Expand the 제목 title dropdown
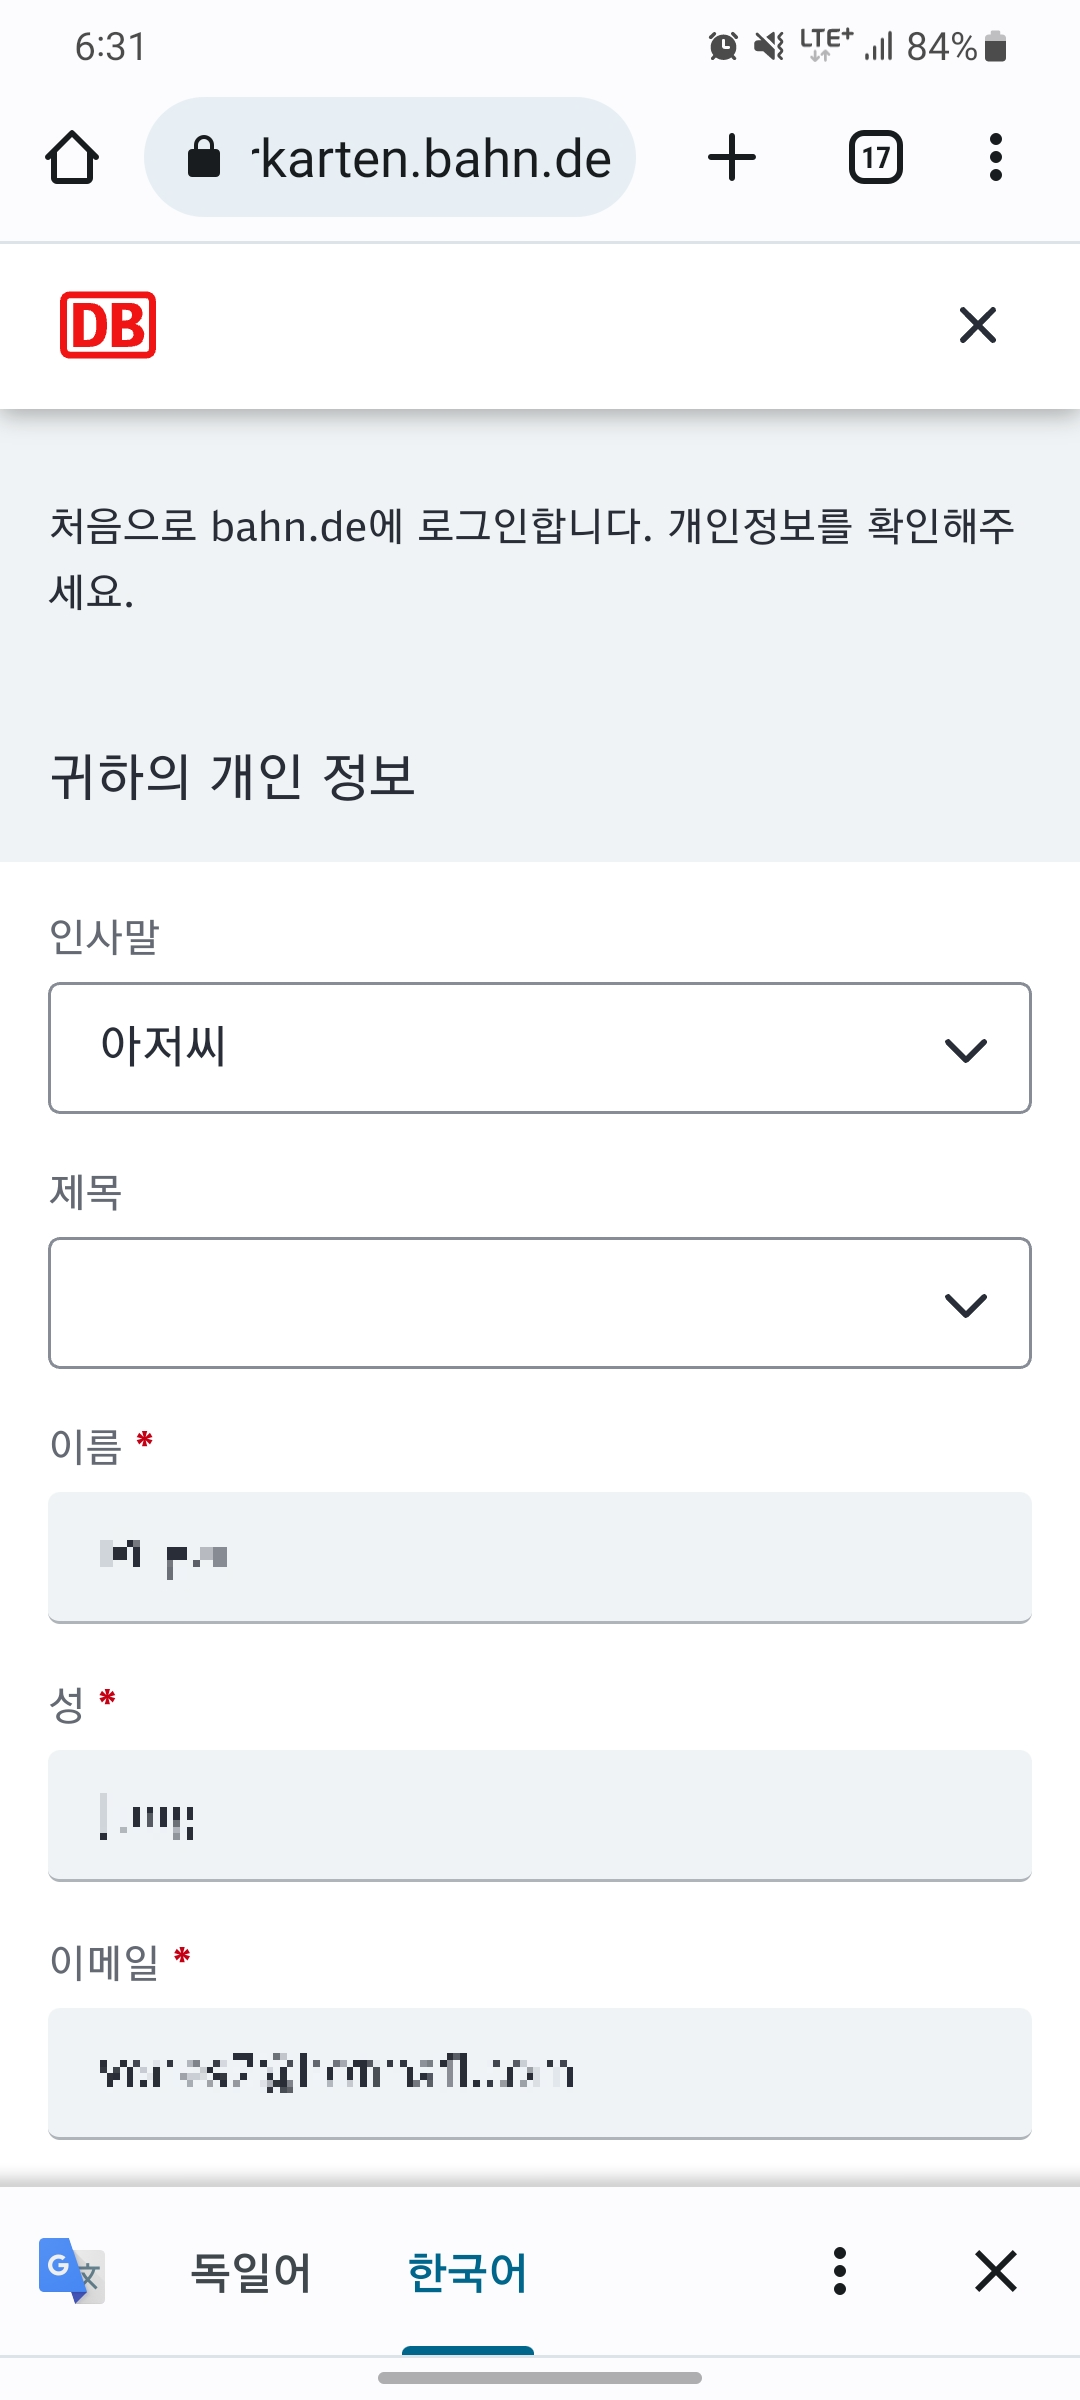 click(540, 1303)
